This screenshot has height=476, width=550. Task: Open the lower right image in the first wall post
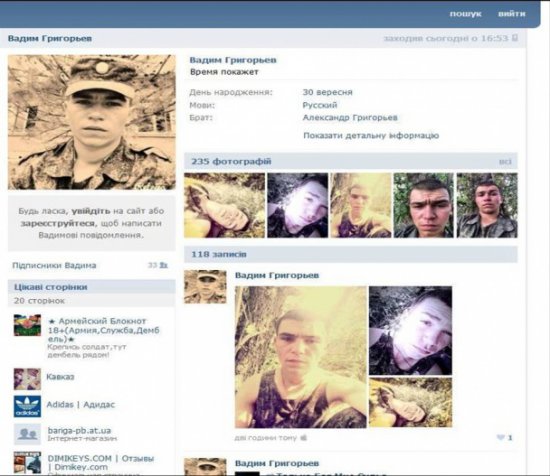pyautogui.click(x=410, y=402)
